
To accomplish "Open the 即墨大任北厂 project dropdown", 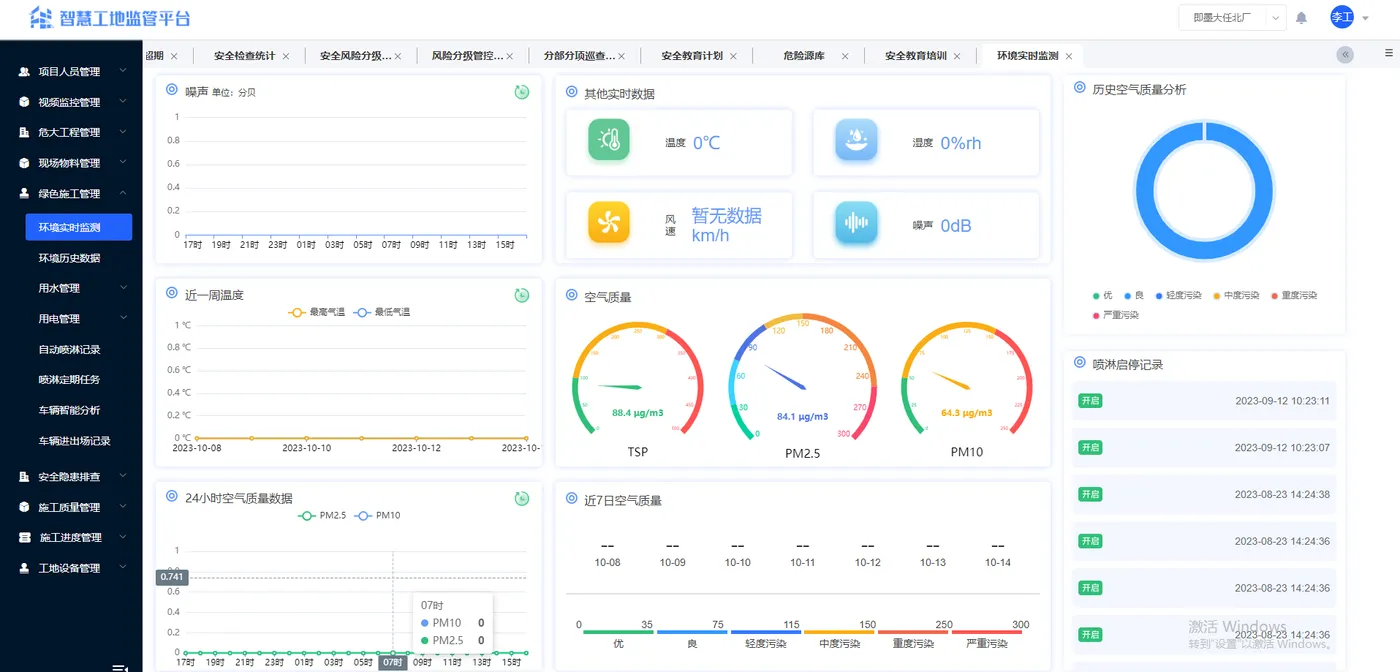I will [x=1233, y=18].
